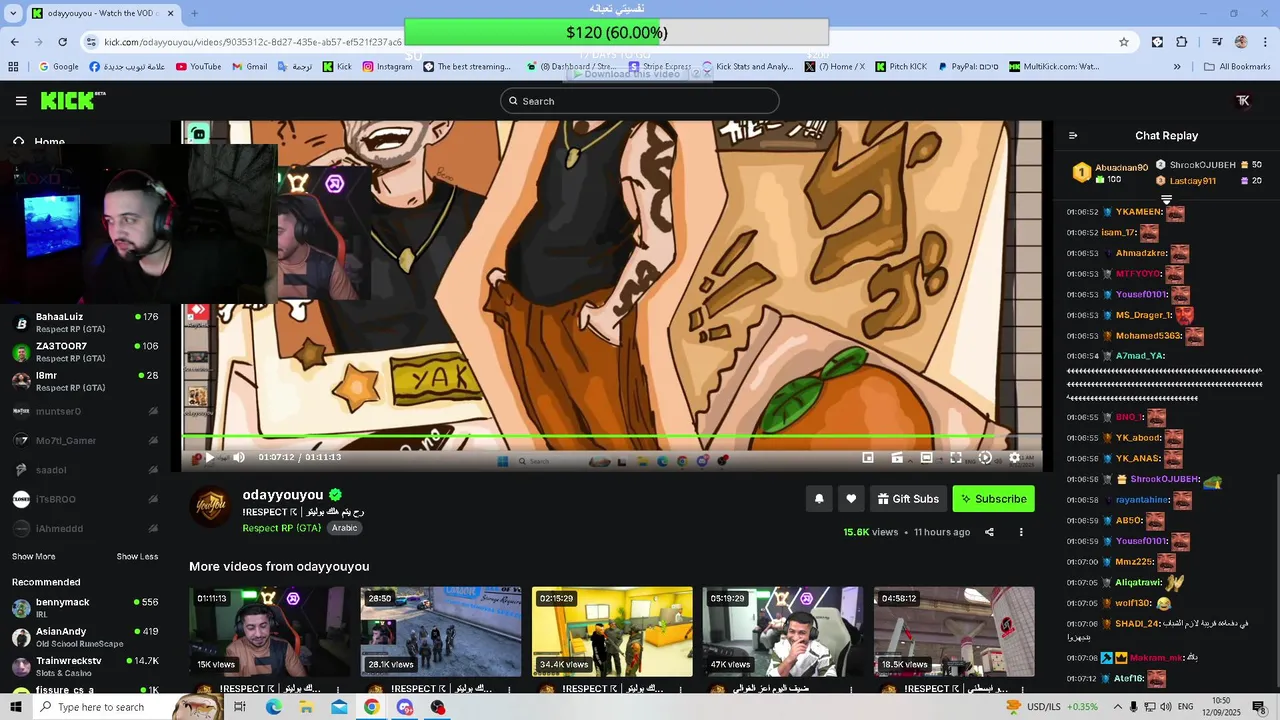This screenshot has height=720, width=1280.
Task: Open the 02:15:29 video thumbnail
Action: click(x=612, y=631)
